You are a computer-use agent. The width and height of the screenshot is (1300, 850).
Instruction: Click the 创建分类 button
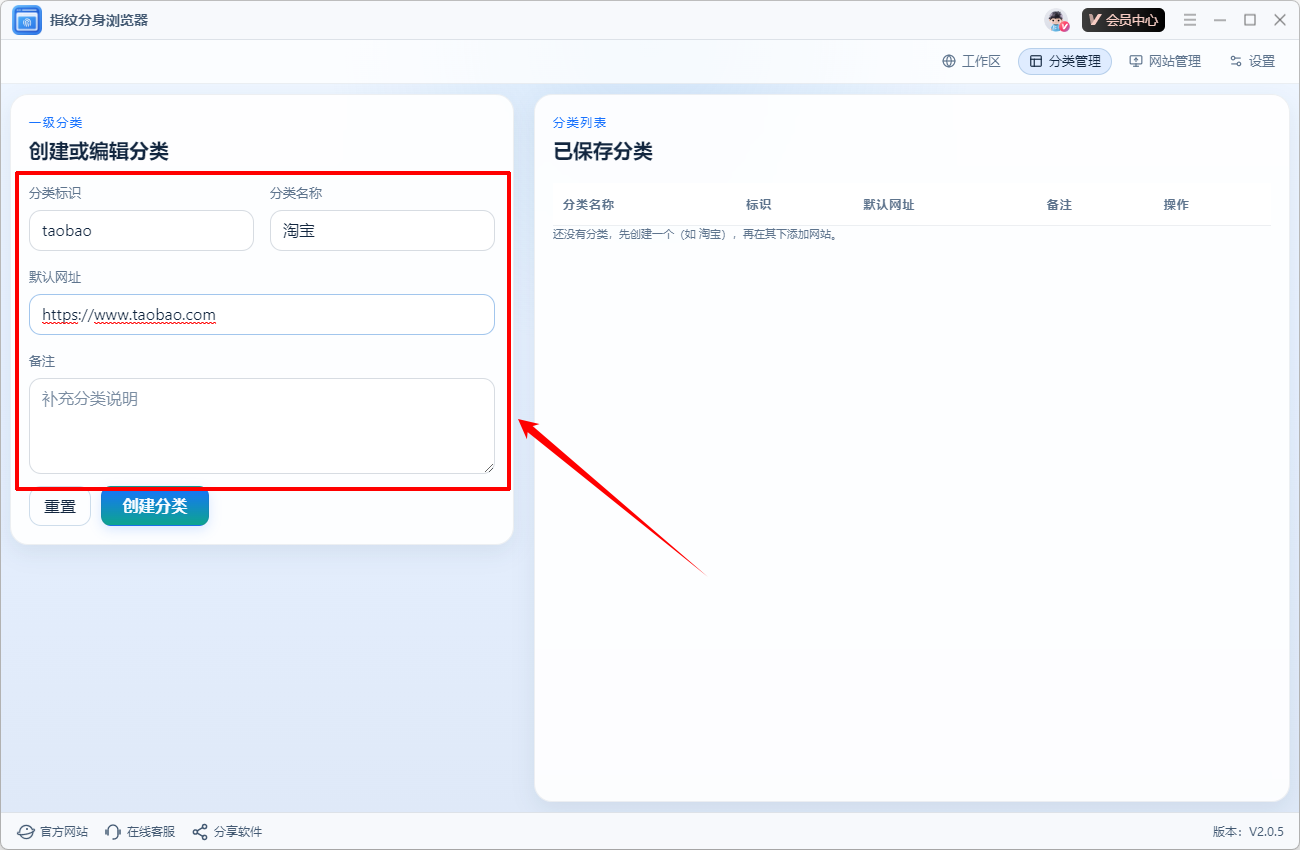click(x=155, y=506)
